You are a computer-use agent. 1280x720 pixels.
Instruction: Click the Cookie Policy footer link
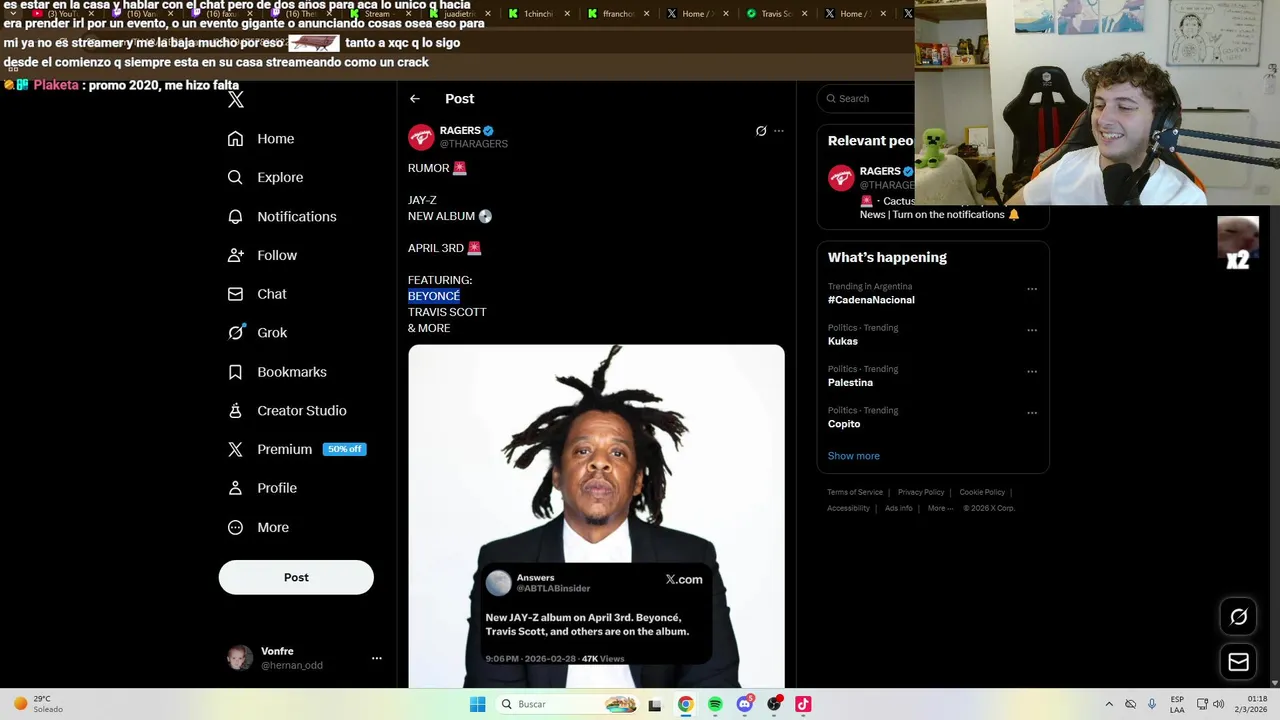coord(982,492)
